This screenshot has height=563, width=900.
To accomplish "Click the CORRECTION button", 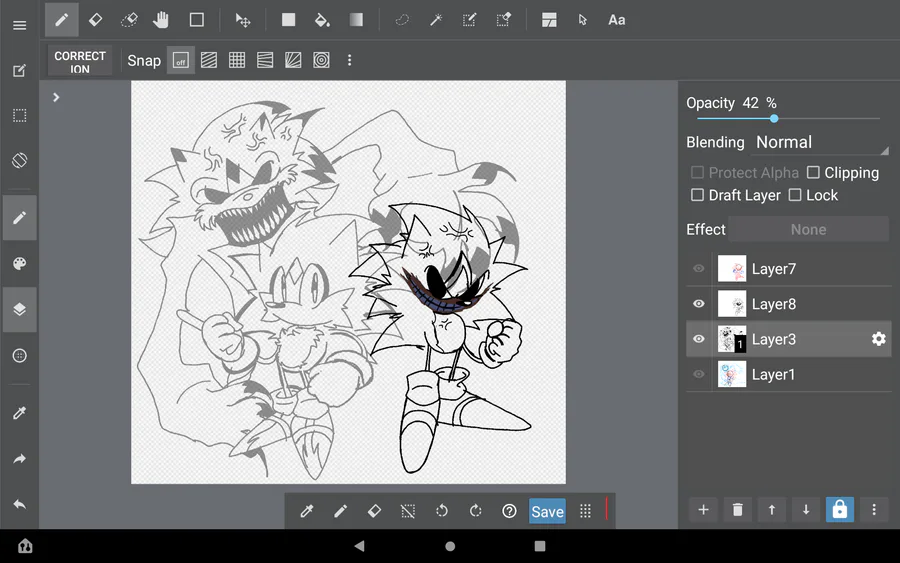I will (80, 61).
